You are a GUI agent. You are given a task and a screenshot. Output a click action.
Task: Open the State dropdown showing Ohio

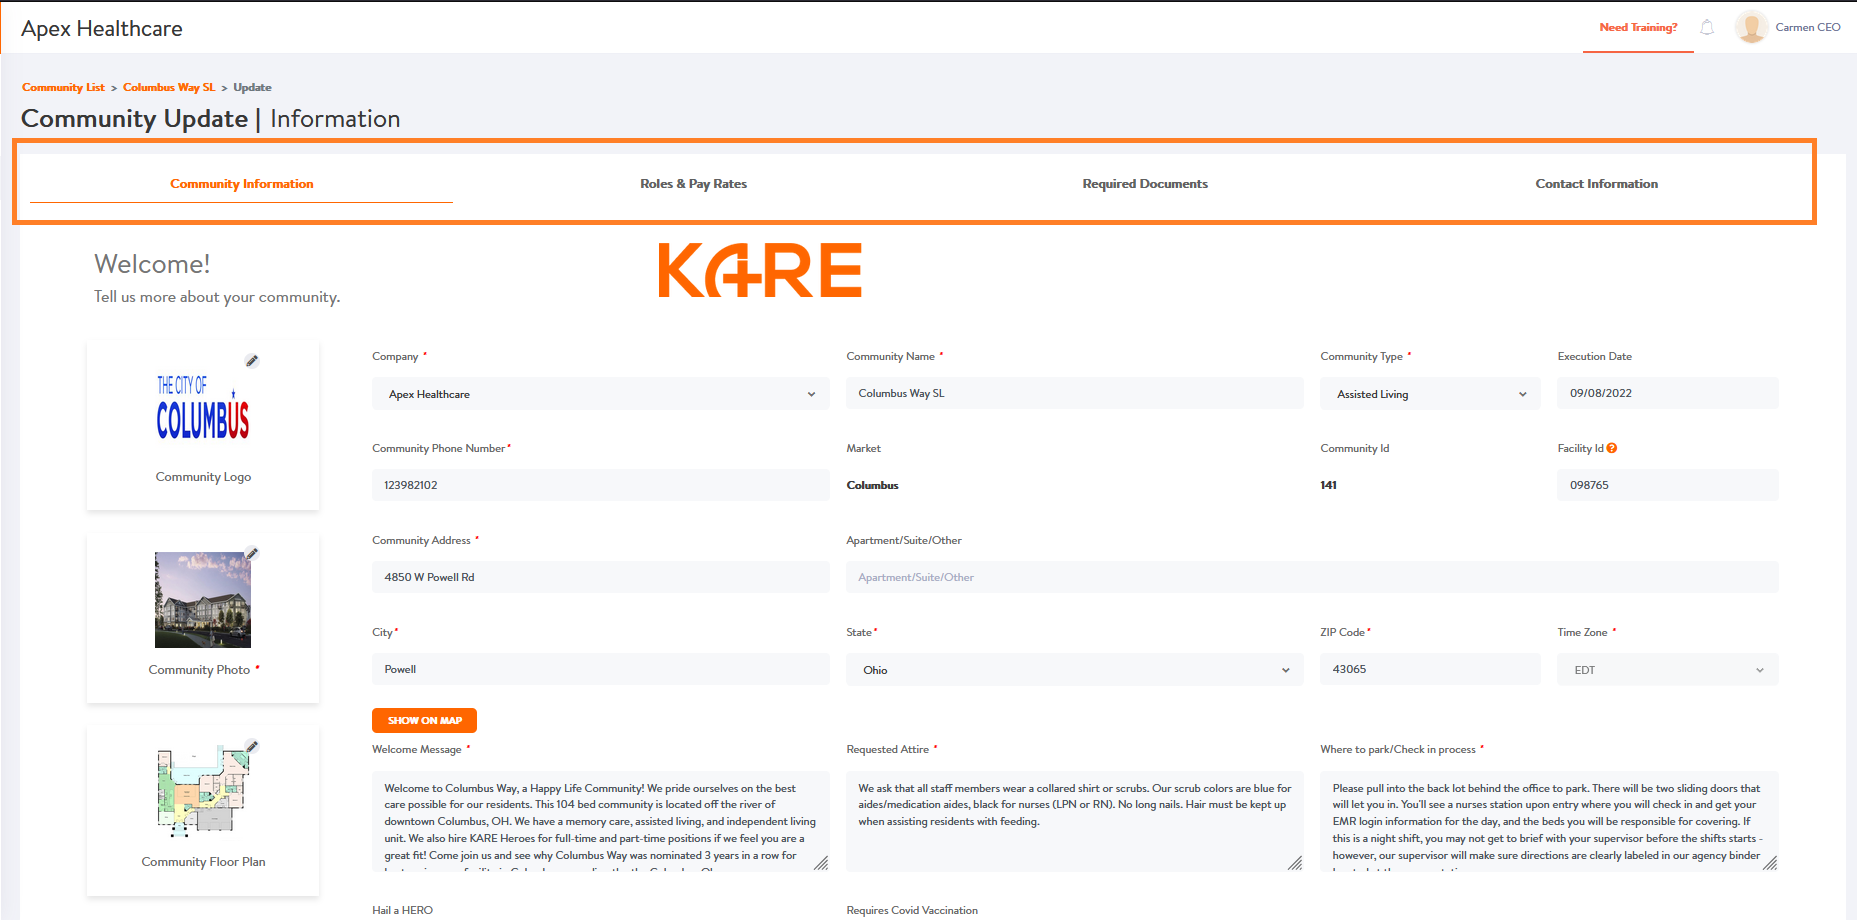point(1075,670)
